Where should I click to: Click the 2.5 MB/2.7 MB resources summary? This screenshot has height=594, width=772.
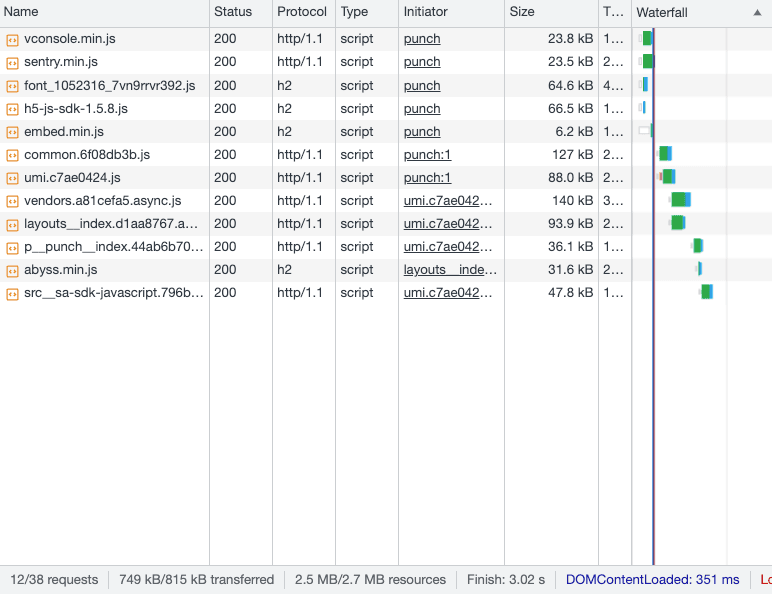(x=370, y=580)
